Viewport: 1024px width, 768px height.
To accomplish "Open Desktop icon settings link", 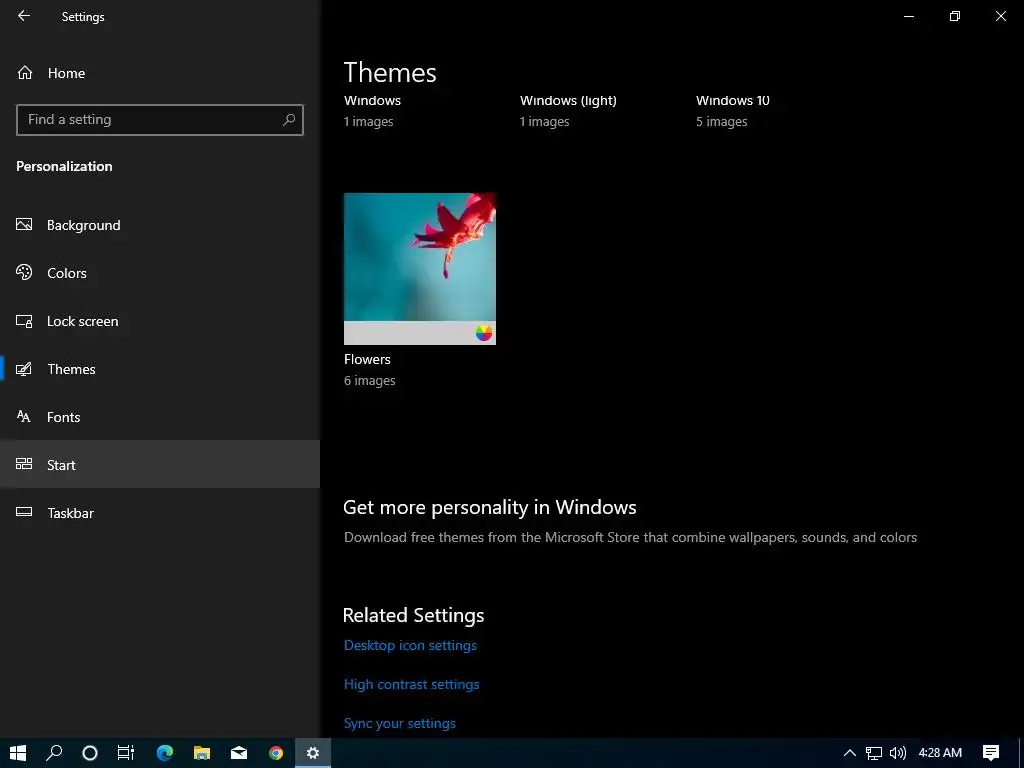I will (410, 645).
